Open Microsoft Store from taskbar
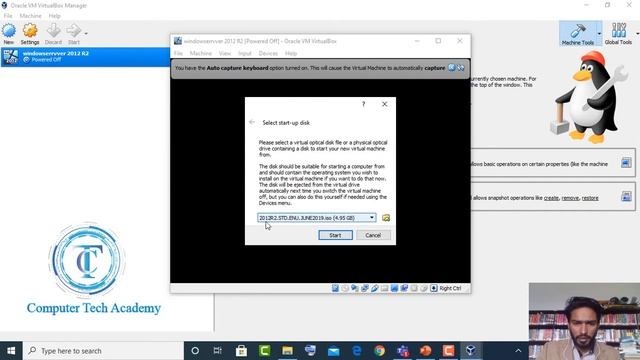Screen dimensions: 640x360 coord(241,351)
